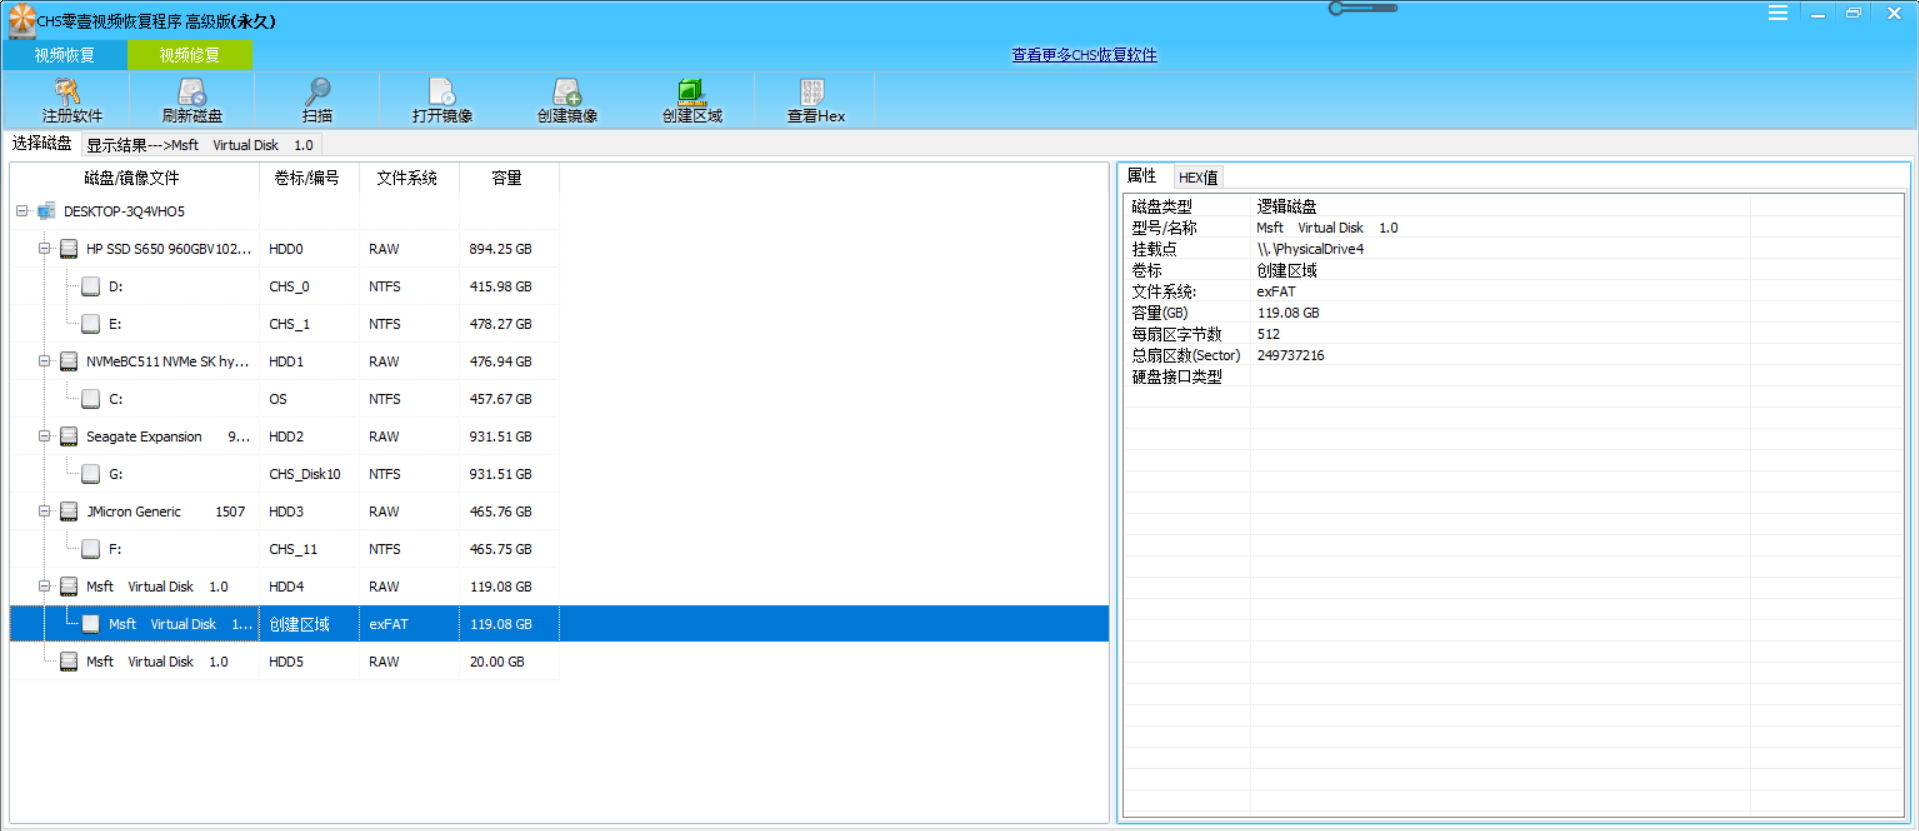The image size is (1919, 831).
Task: Click the 注册软件 register software icon
Action: click(67, 91)
